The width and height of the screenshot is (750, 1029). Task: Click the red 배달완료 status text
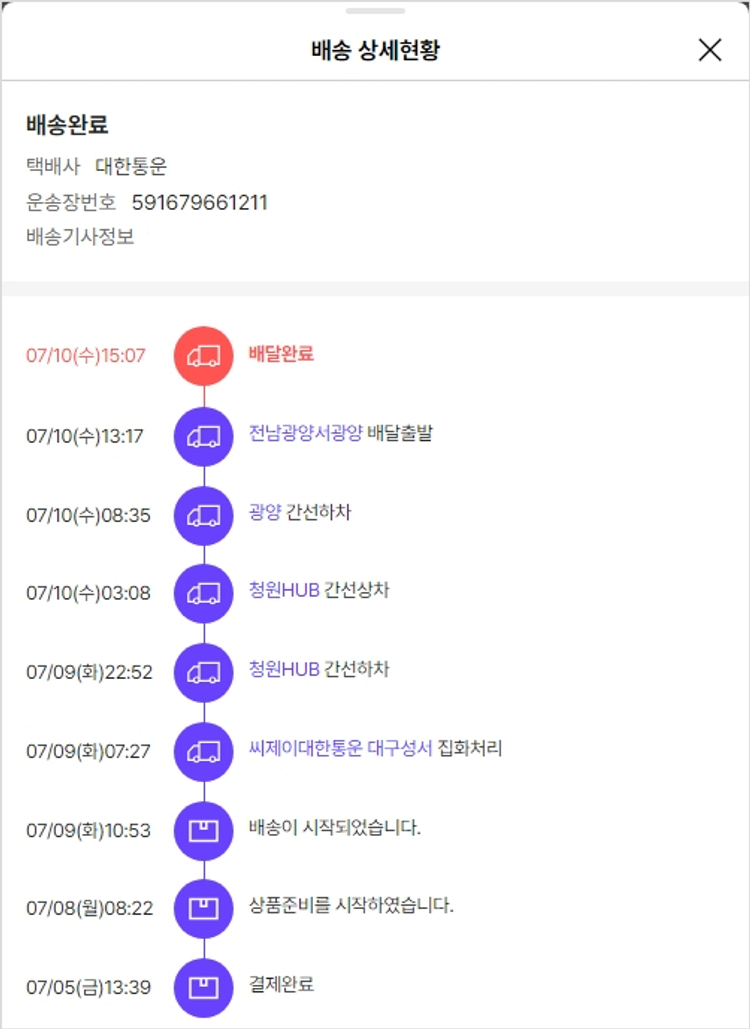281,354
